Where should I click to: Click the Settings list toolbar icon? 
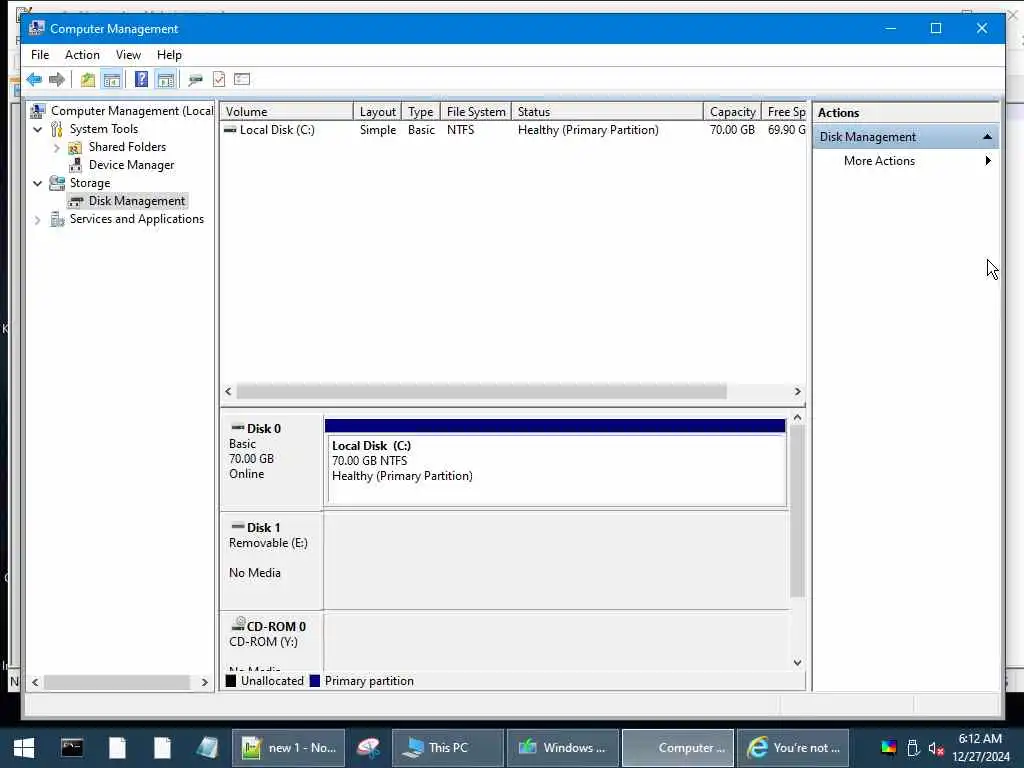pyautogui.click(x=242, y=80)
